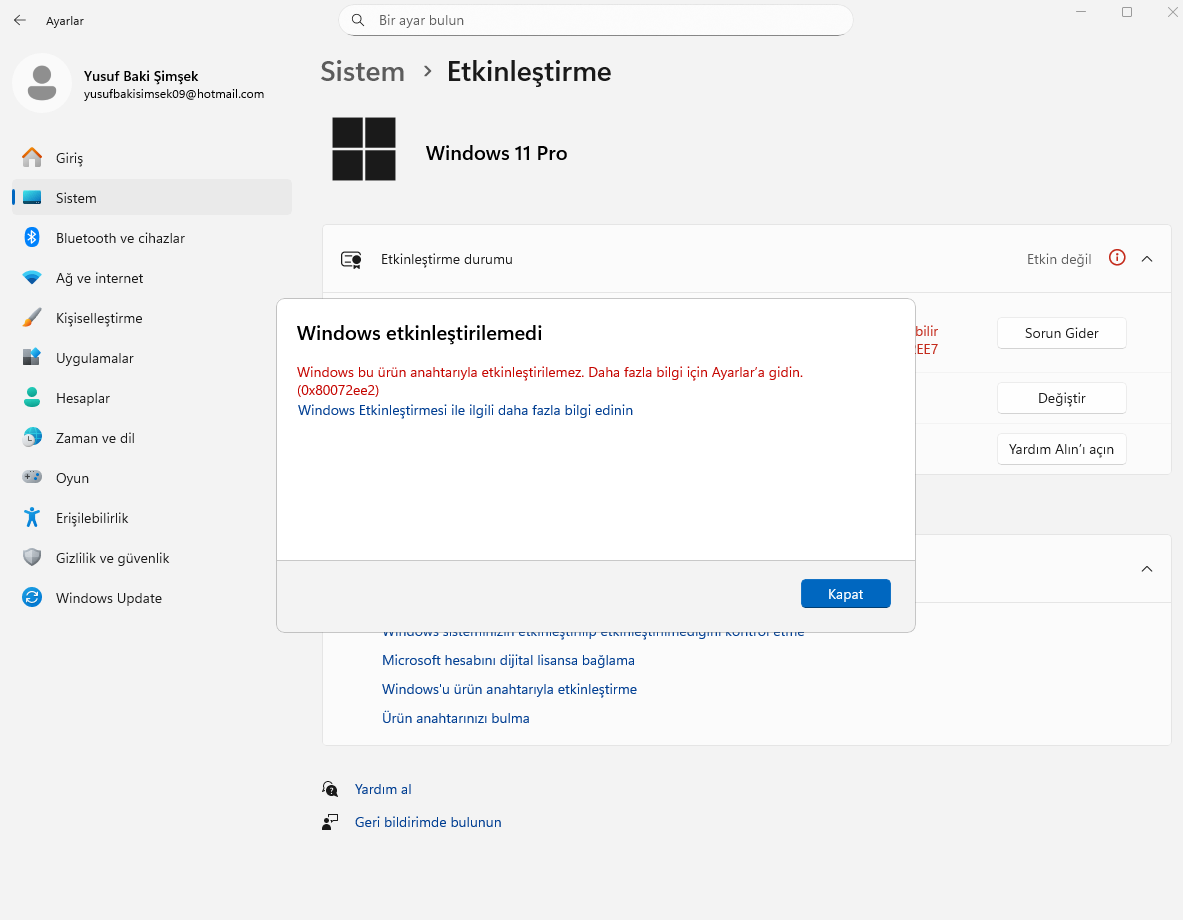The height and width of the screenshot is (920, 1183).
Task: Open the Giriş page
Action: 152,158
